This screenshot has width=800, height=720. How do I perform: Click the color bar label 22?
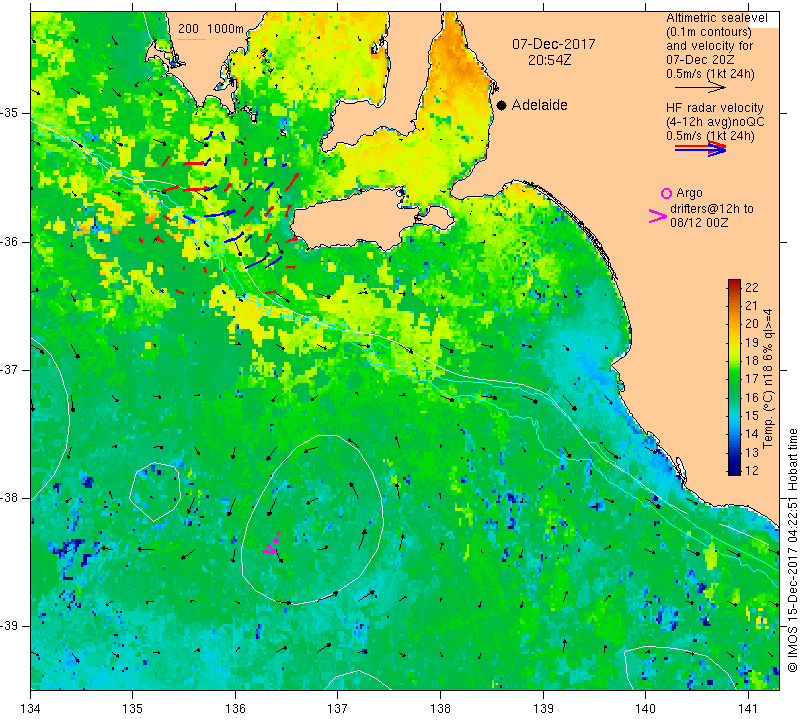tap(752, 287)
